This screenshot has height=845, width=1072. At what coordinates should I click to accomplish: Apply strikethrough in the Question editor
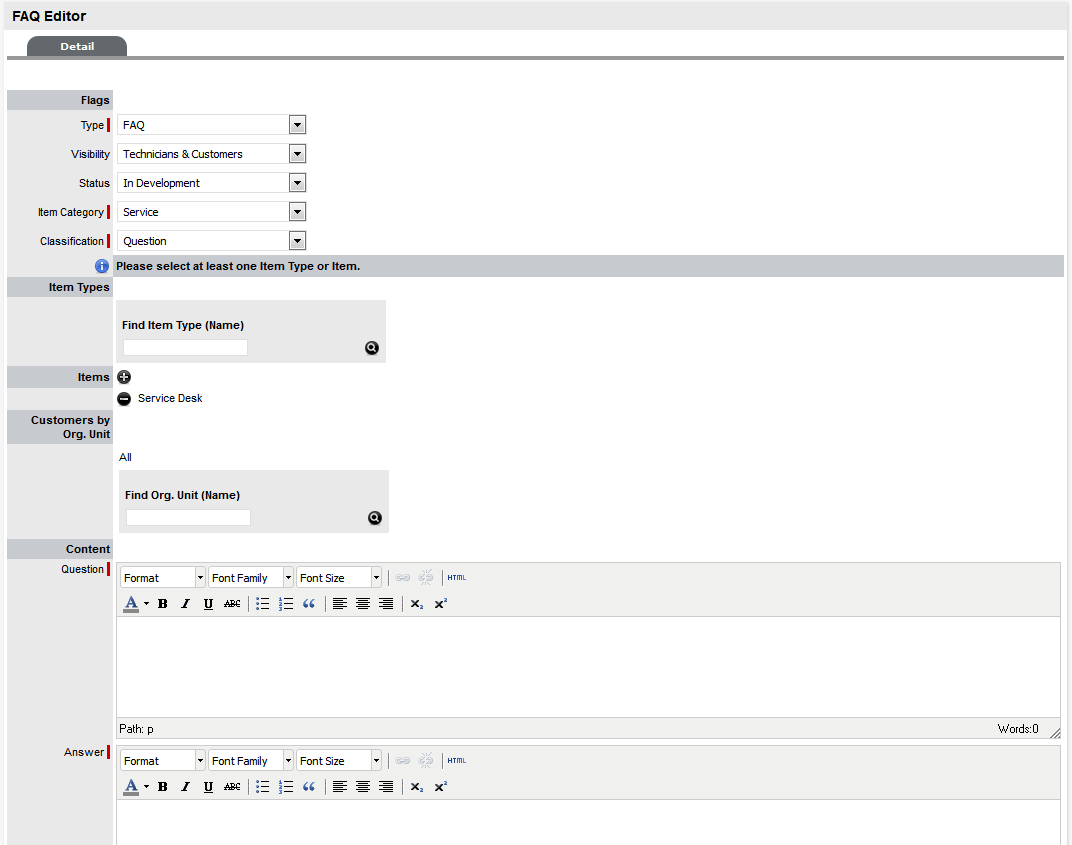click(232, 604)
